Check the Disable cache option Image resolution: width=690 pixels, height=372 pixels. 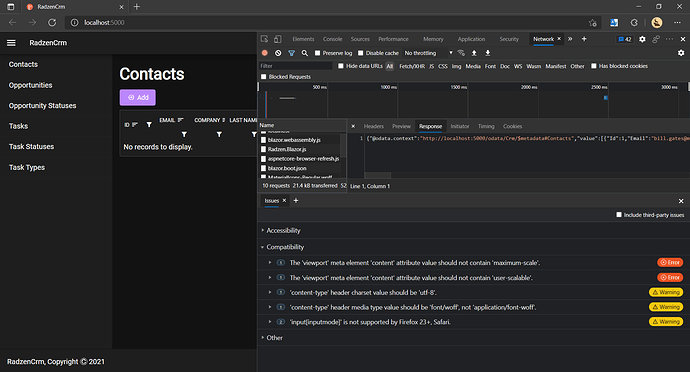point(360,53)
